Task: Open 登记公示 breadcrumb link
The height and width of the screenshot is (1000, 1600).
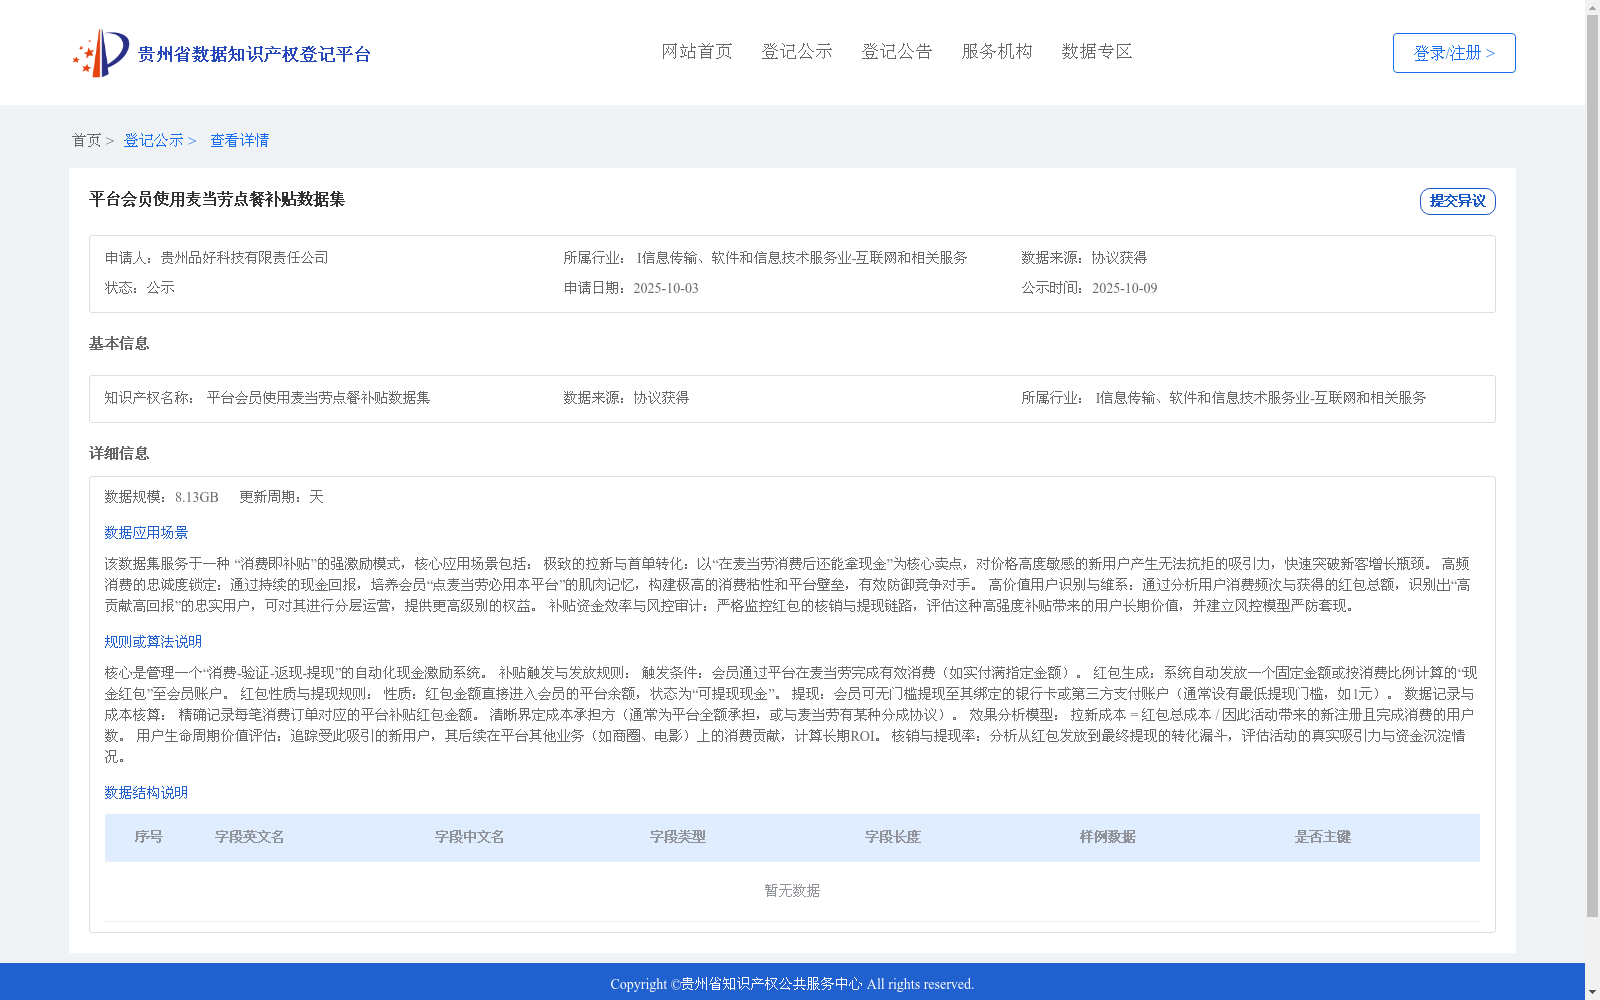Action: click(x=153, y=140)
